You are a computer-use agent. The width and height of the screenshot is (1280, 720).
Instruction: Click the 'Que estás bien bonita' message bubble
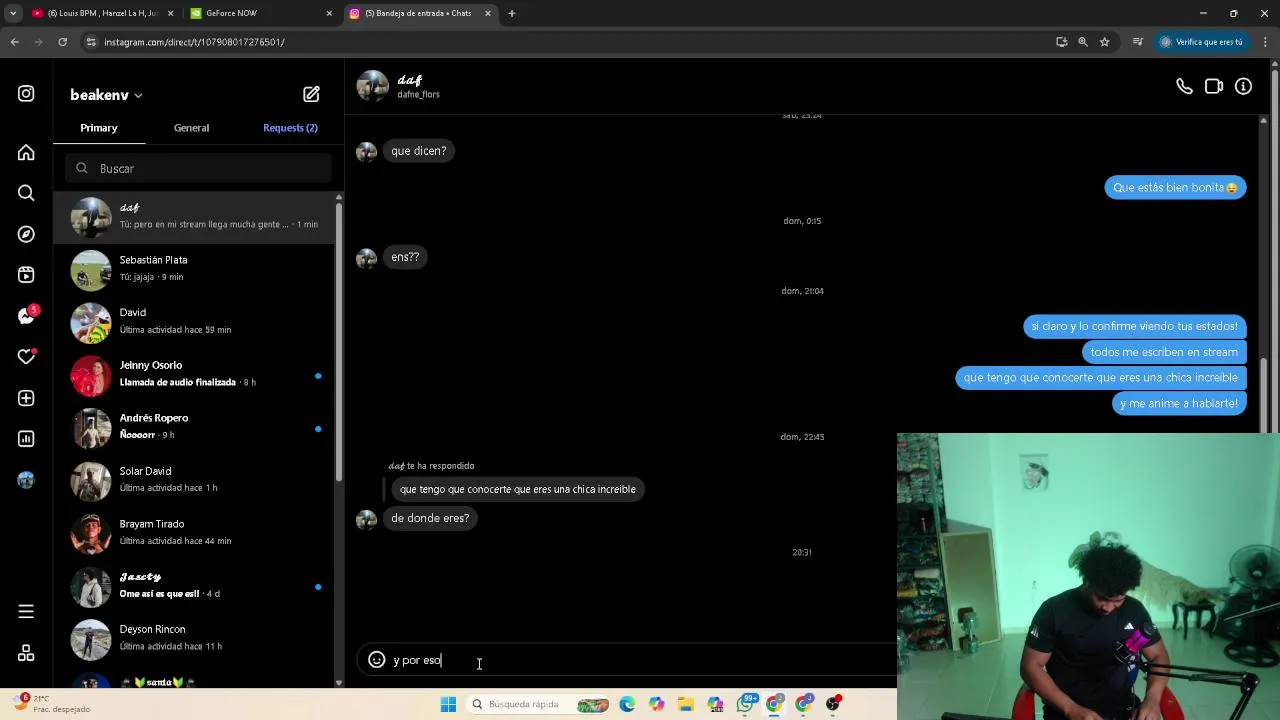(1175, 188)
